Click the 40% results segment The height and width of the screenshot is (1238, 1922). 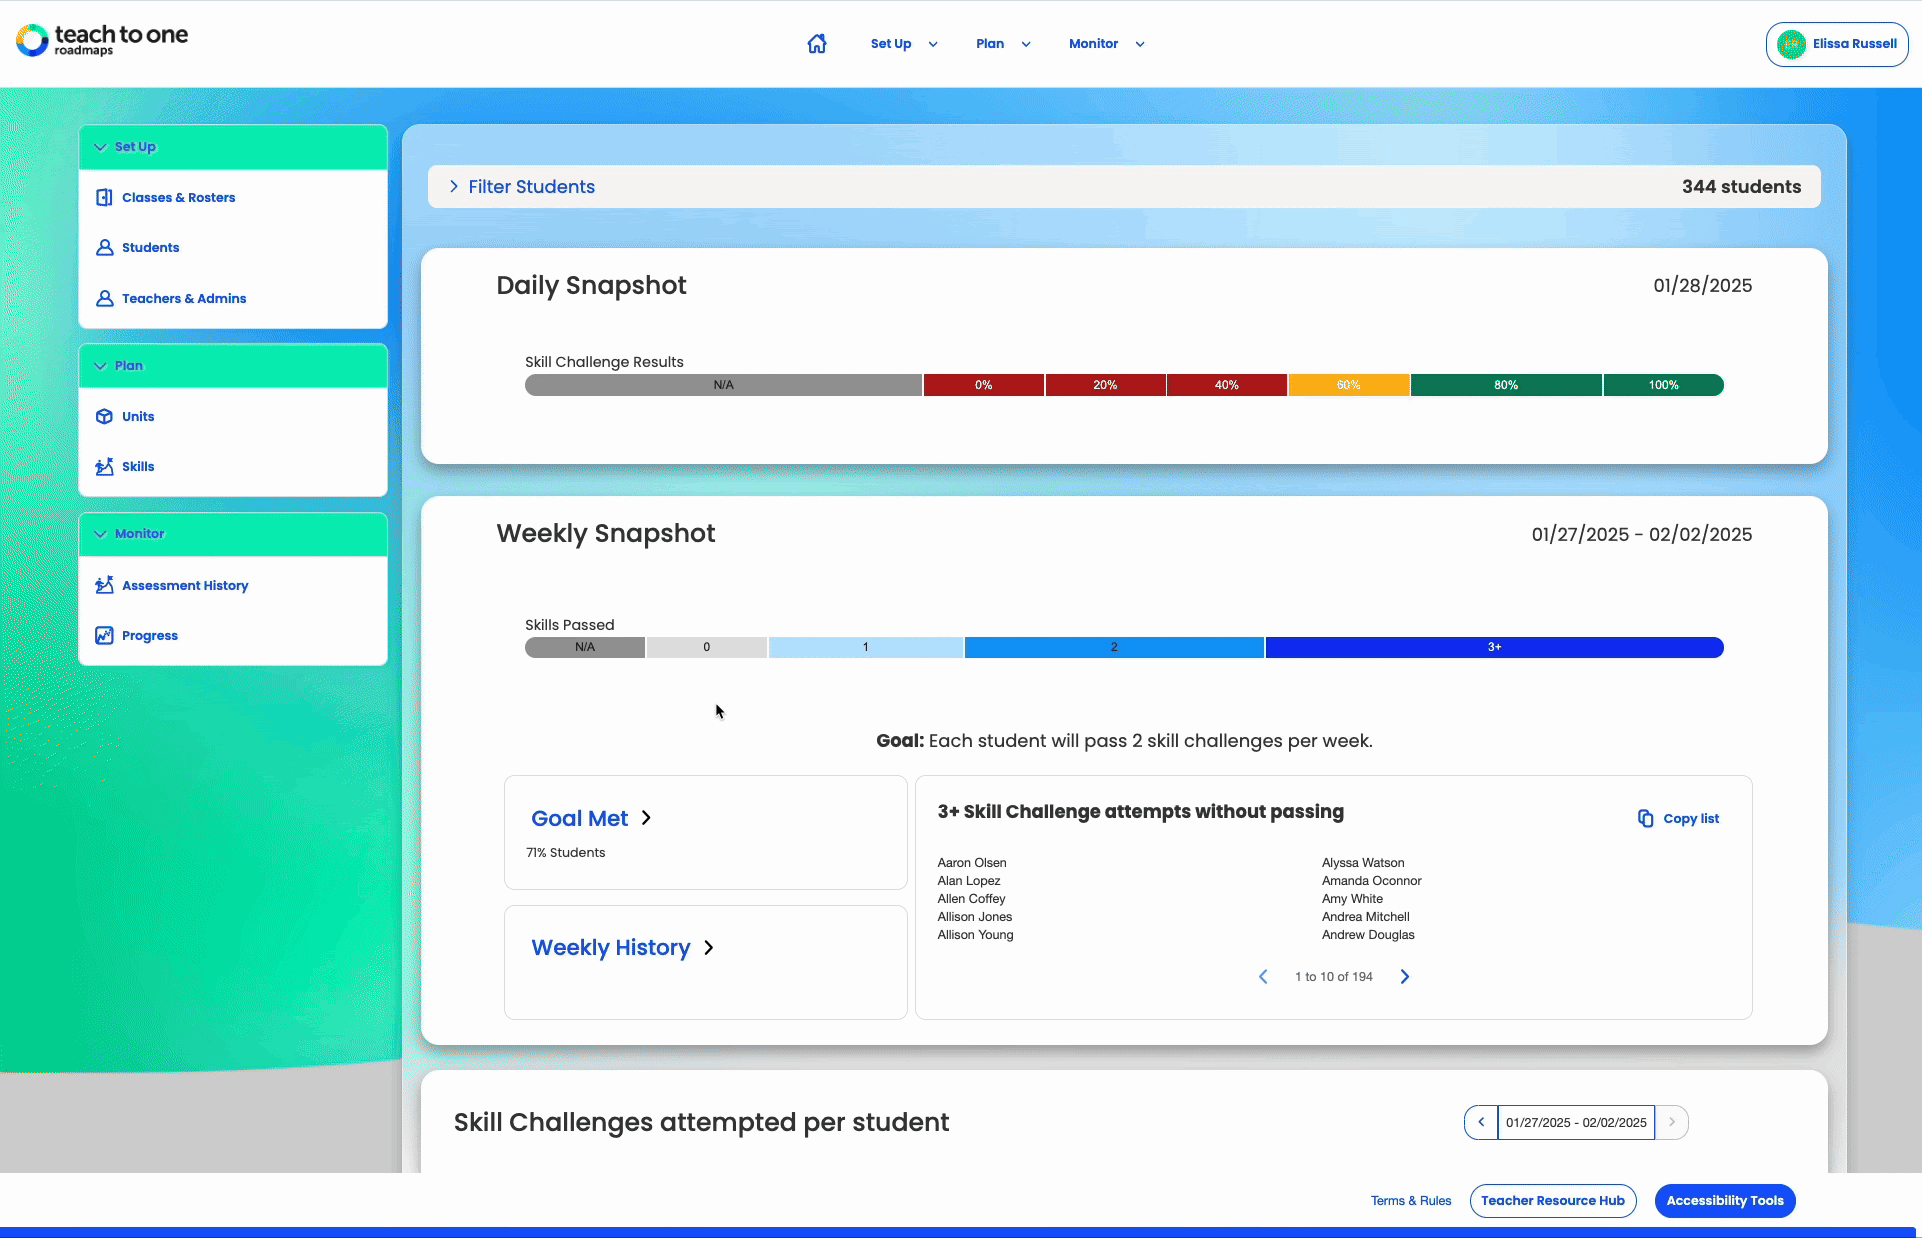1227,385
